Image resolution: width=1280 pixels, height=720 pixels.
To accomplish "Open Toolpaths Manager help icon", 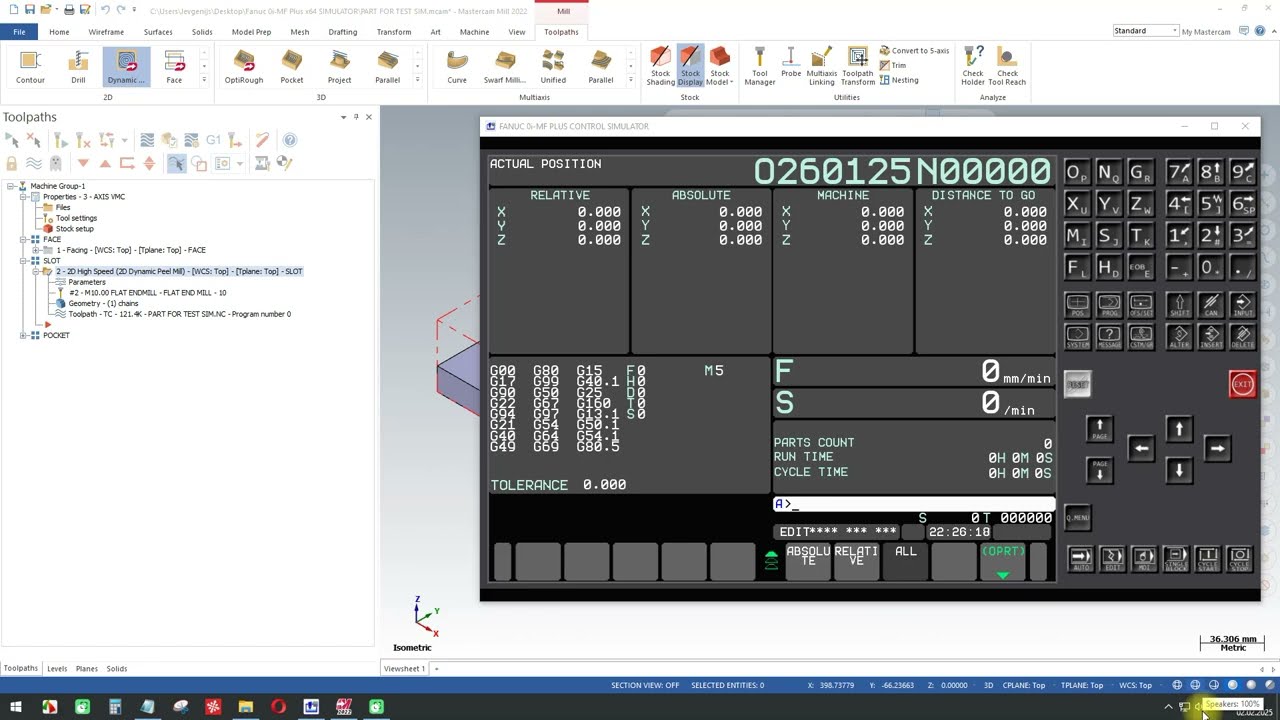I will pyautogui.click(x=290, y=140).
